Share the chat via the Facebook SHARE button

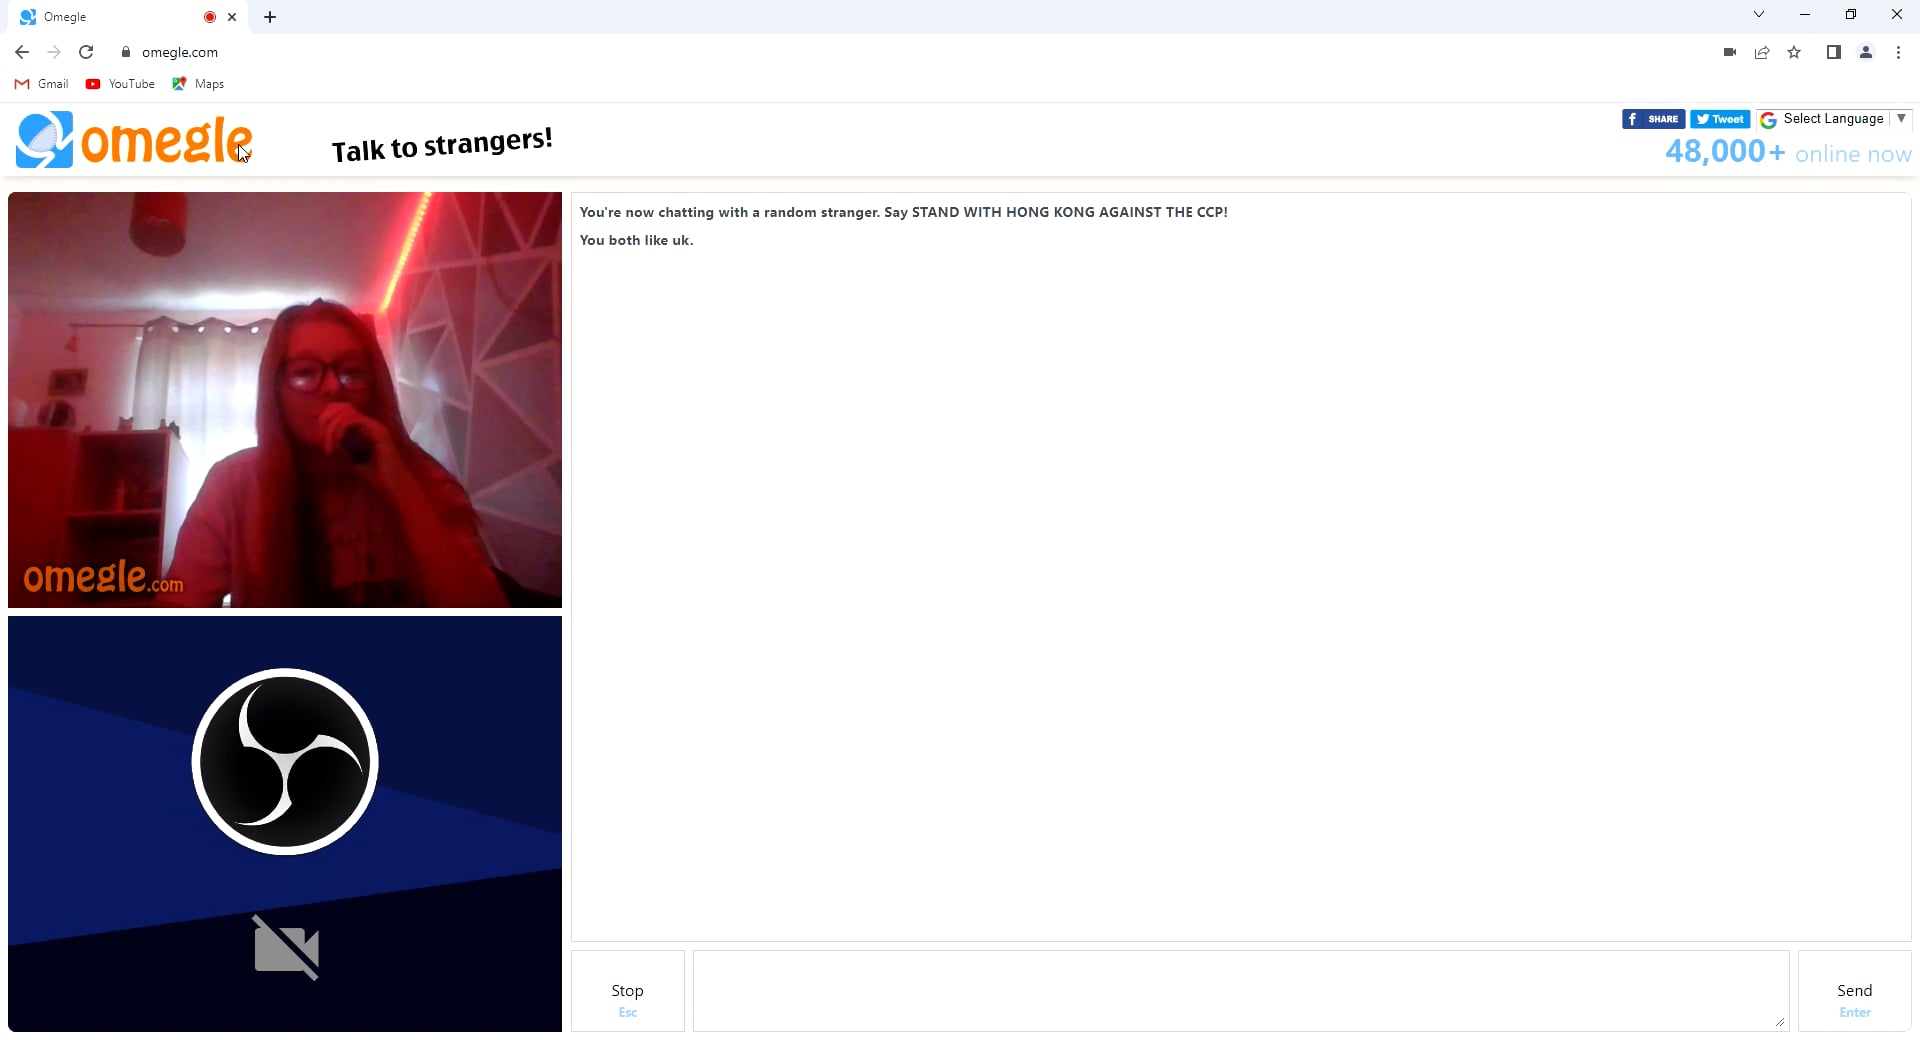(1653, 118)
